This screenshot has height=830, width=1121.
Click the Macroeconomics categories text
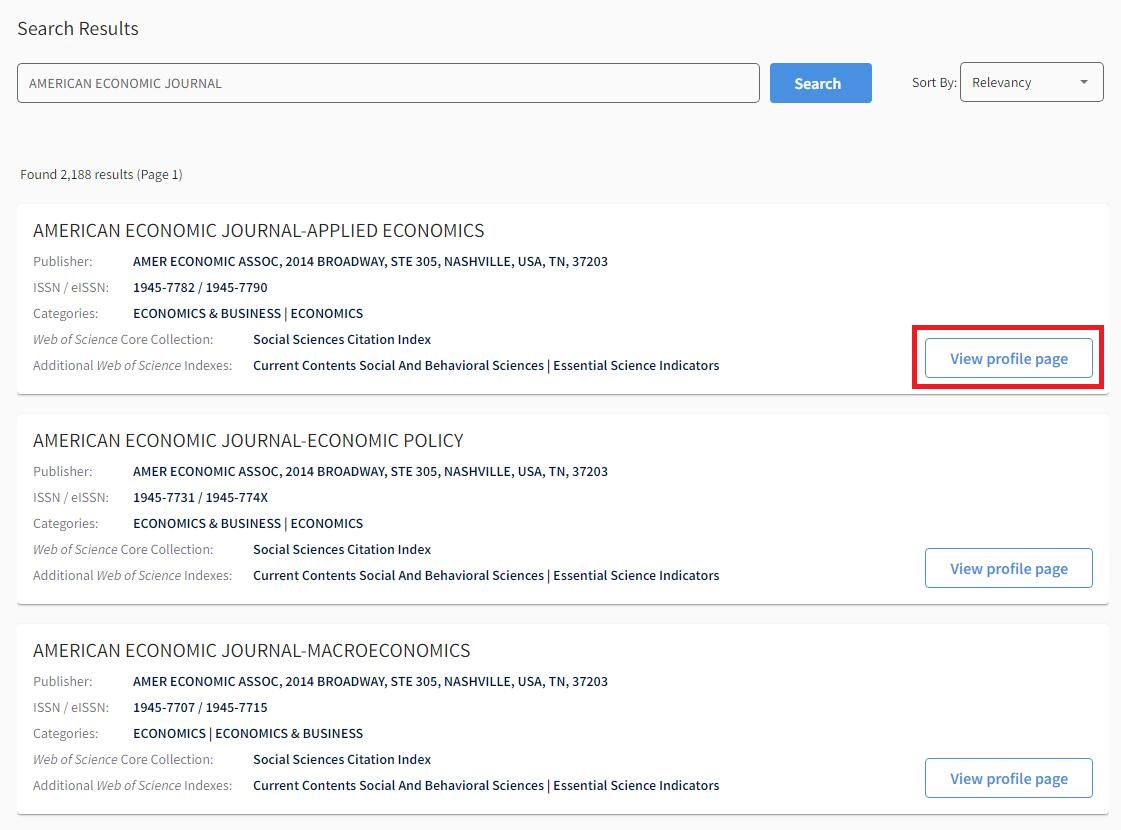click(248, 733)
